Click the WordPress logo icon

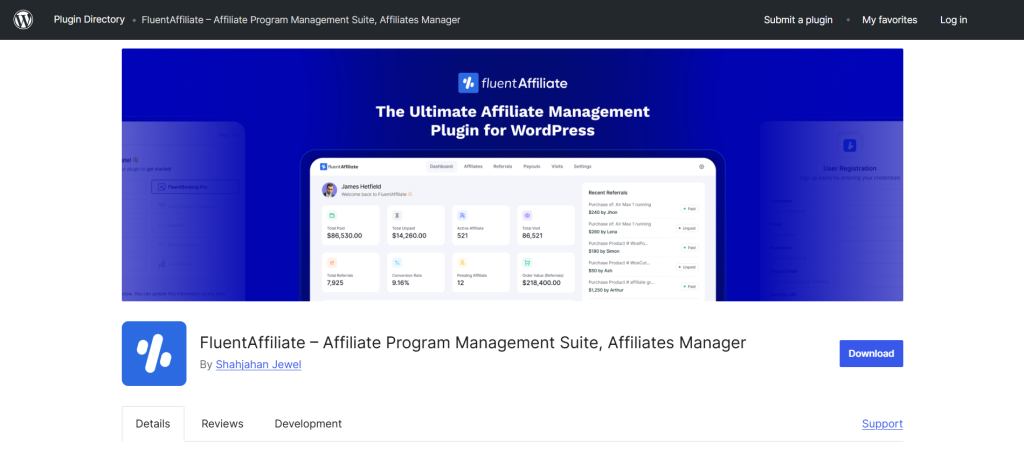[x=23, y=20]
